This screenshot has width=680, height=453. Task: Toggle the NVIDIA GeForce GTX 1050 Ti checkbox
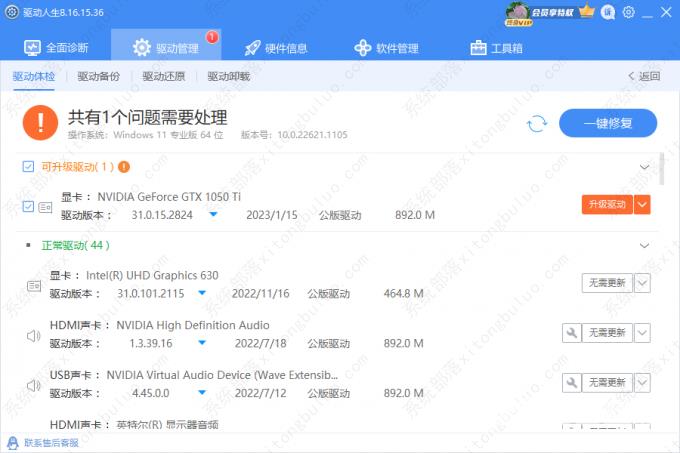click(28, 206)
